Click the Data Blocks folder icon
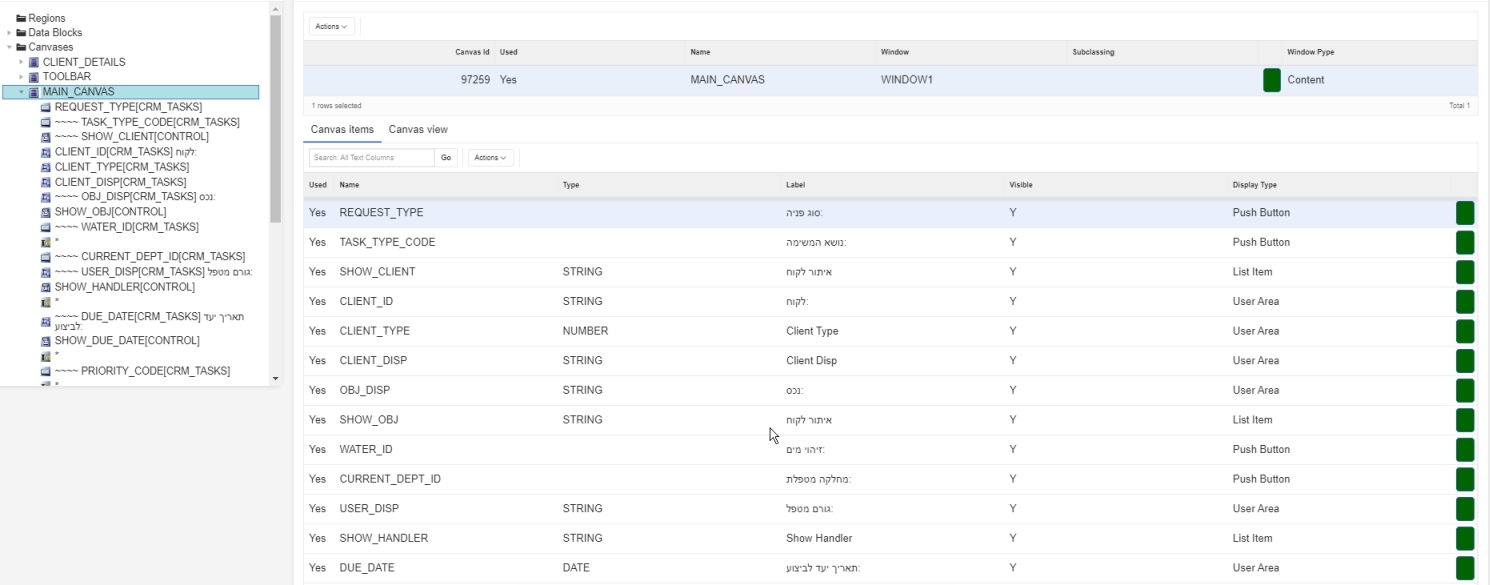 tap(21, 33)
